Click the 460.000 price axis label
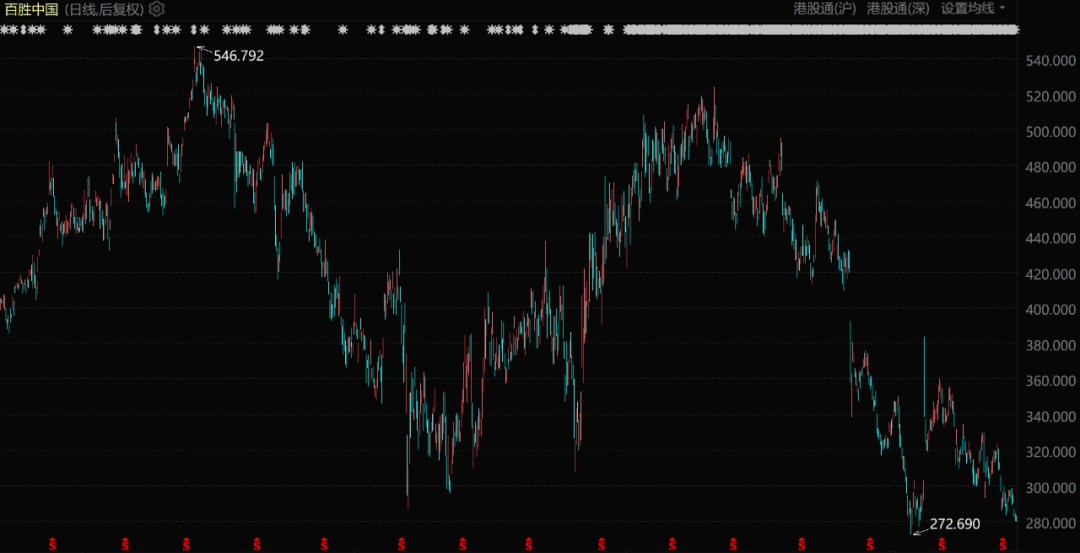The height and width of the screenshot is (553, 1080). (x=1051, y=203)
